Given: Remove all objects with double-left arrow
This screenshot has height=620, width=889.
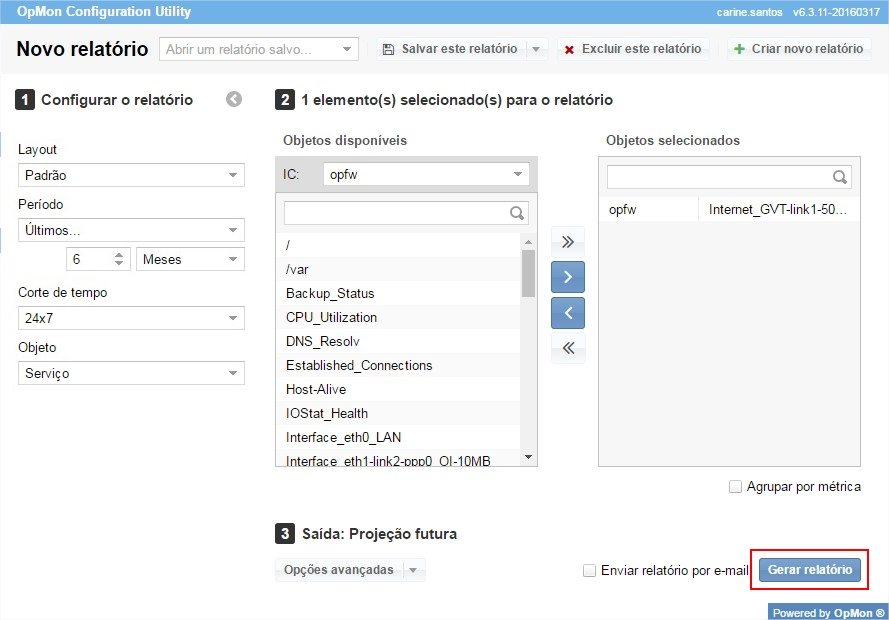Looking at the screenshot, I should (x=568, y=348).
